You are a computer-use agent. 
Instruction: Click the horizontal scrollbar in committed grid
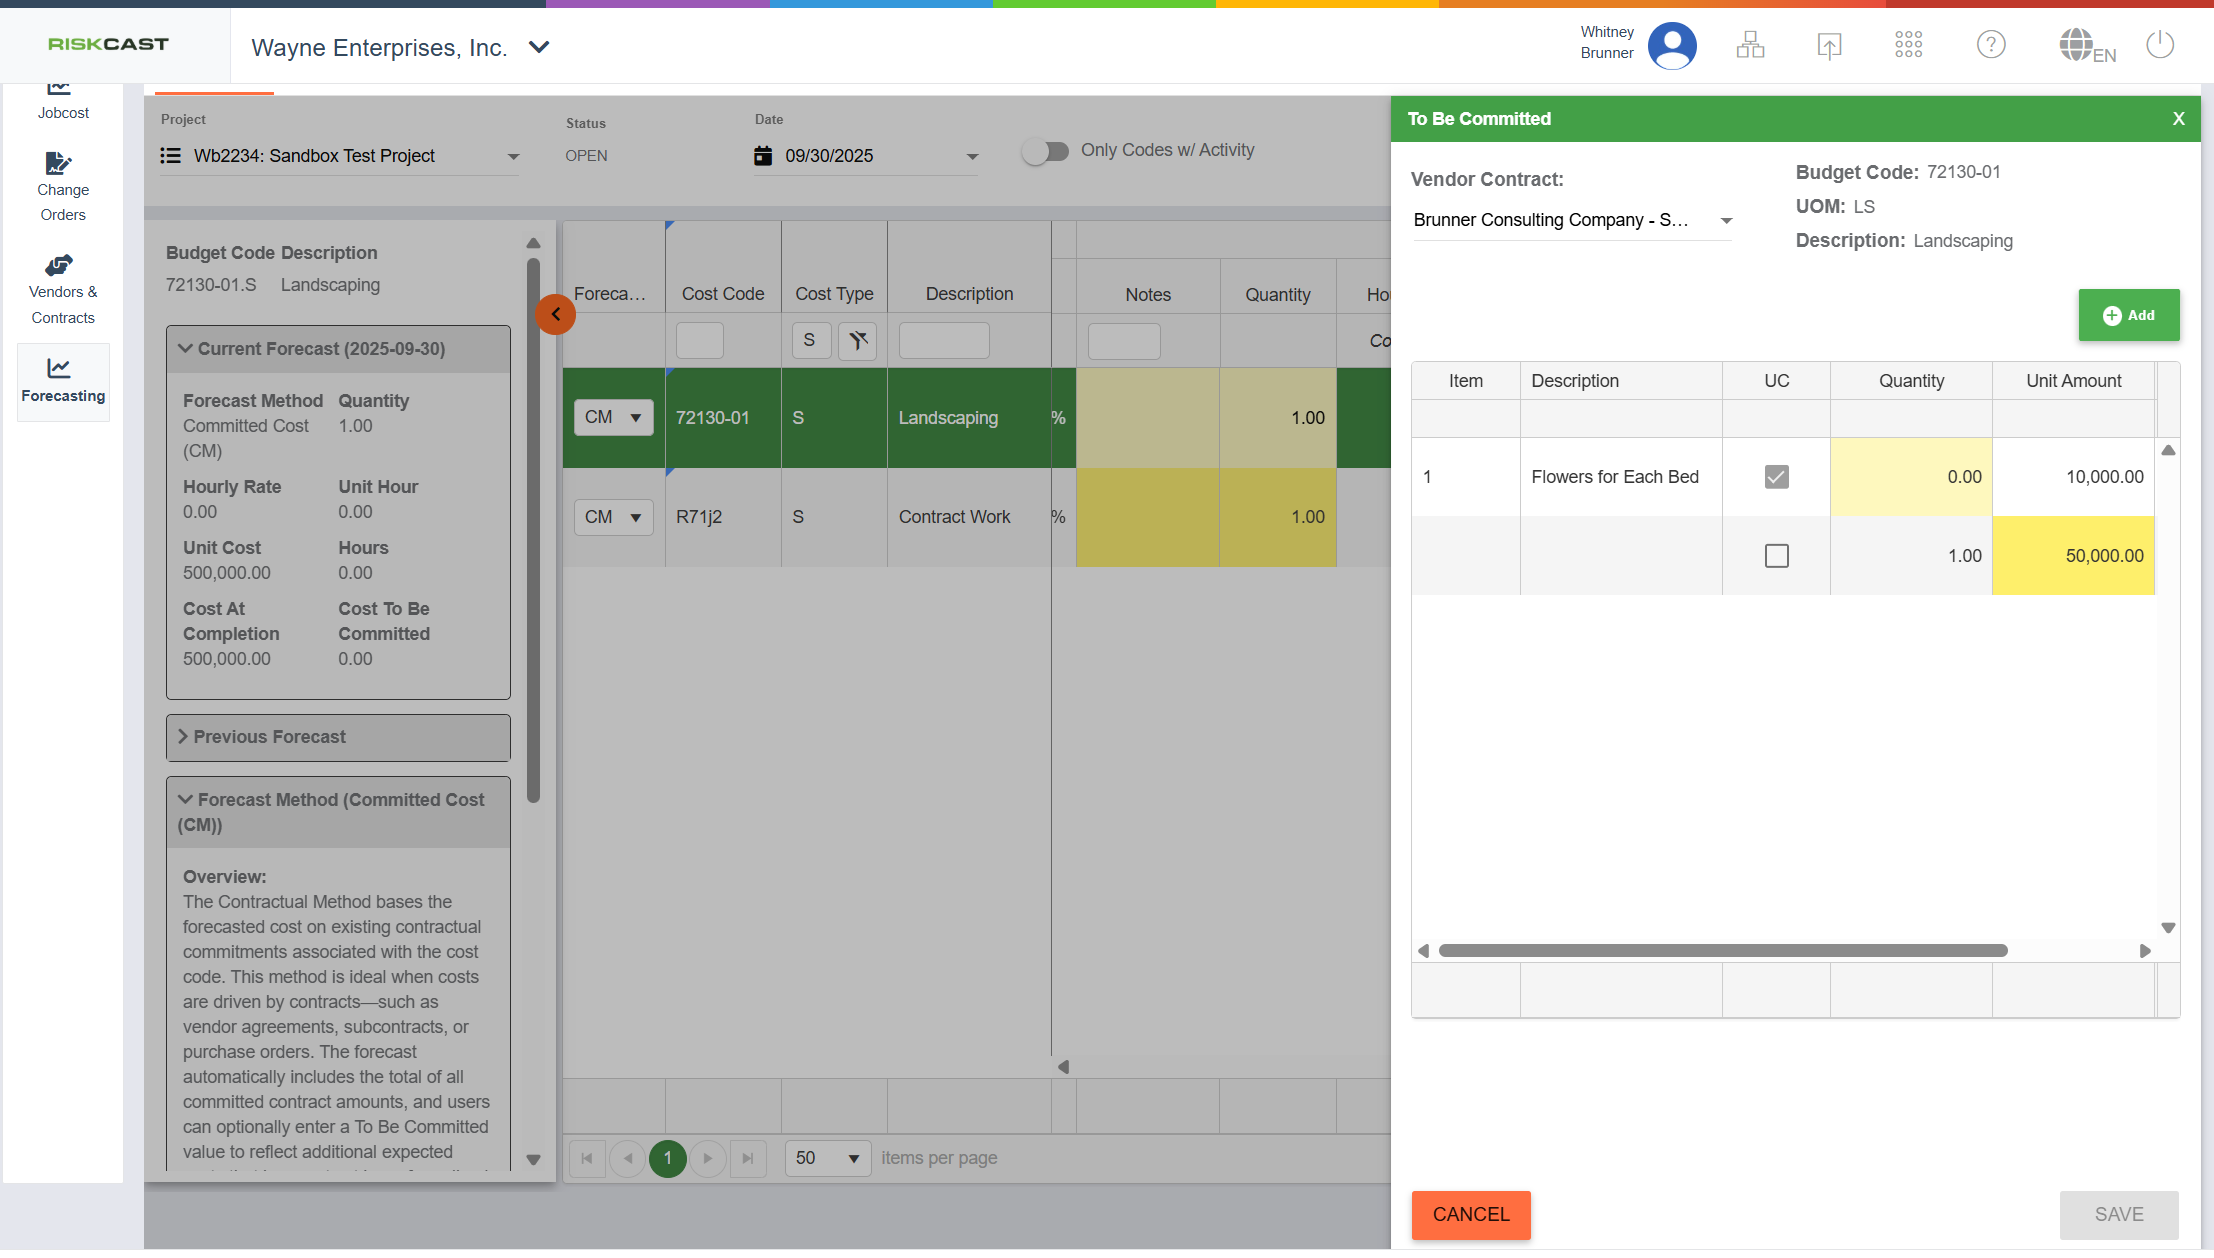(x=1722, y=951)
